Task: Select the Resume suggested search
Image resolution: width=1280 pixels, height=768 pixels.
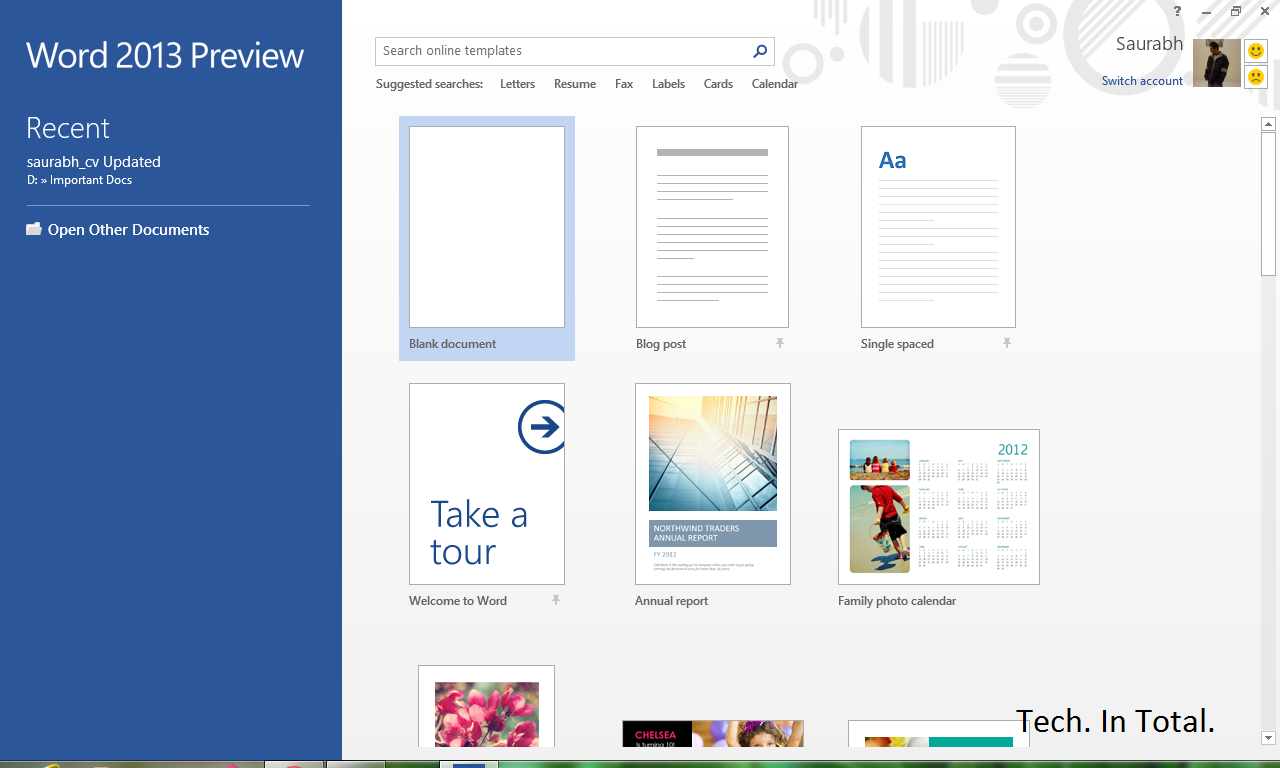Action: (574, 84)
